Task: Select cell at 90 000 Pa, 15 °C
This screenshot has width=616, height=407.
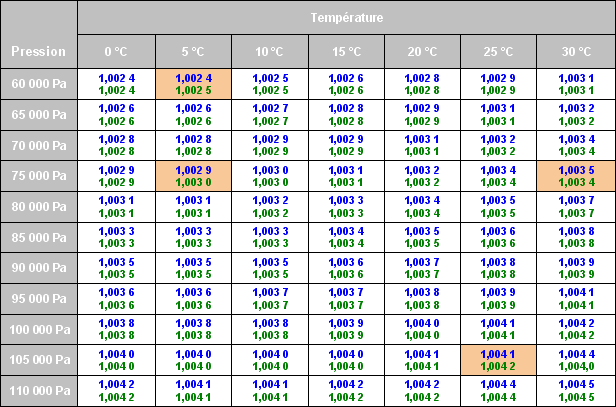Action: 345,268
